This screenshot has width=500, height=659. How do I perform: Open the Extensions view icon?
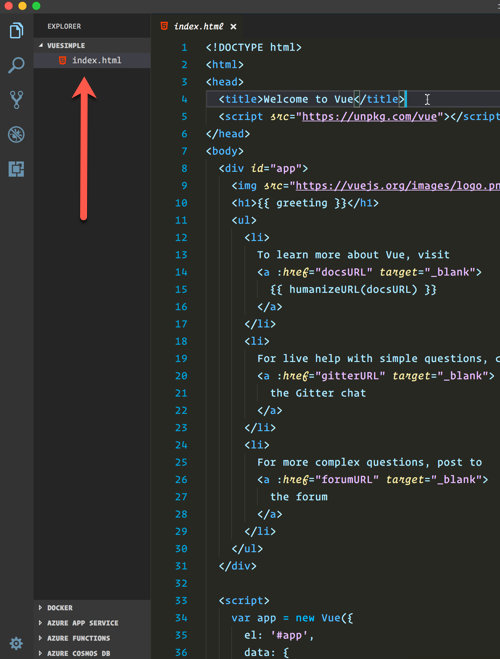16,169
